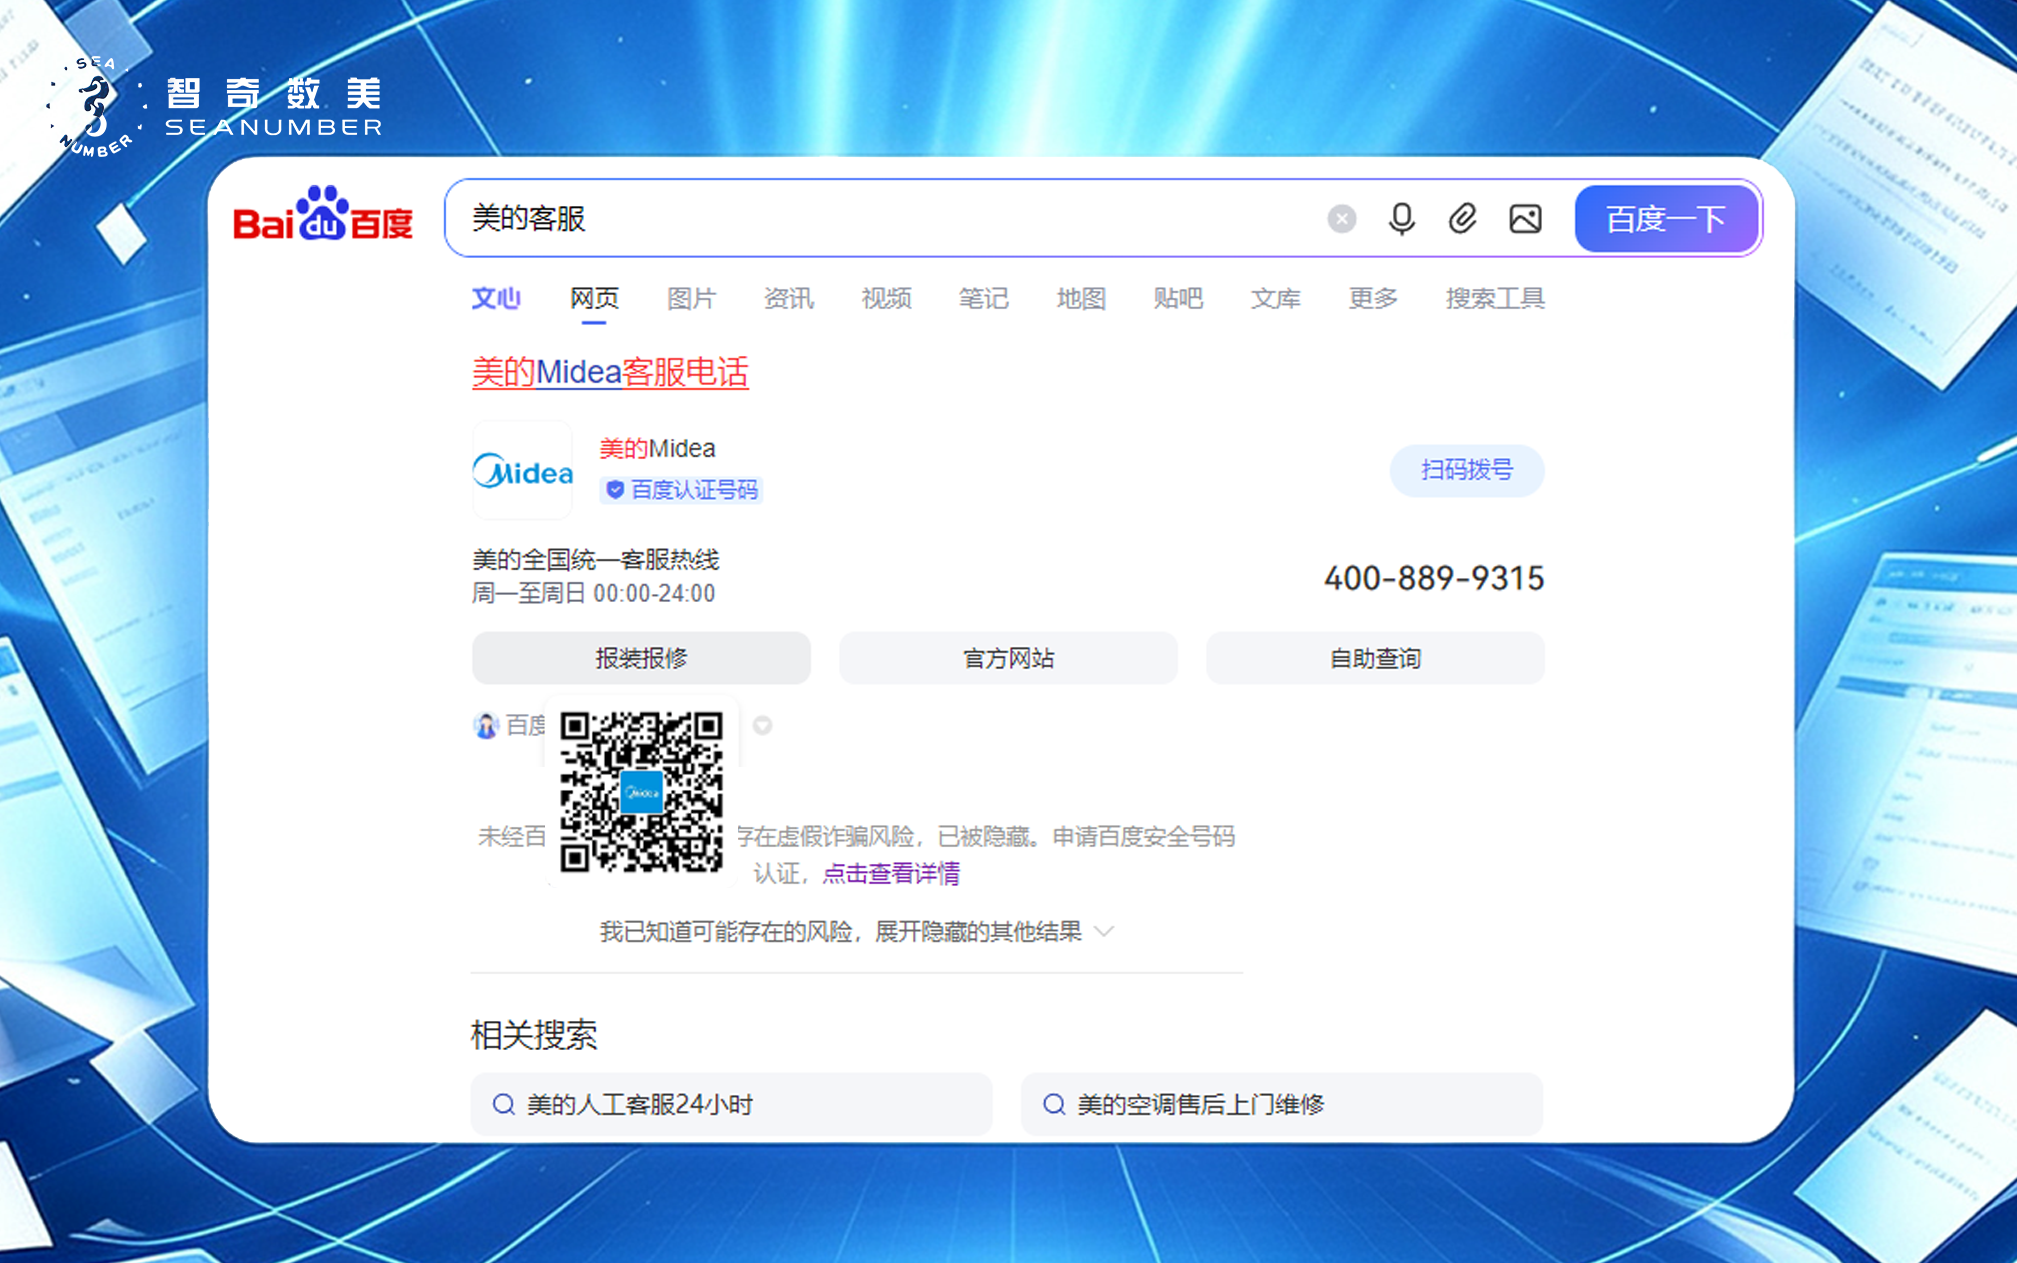Open the 文库 tab

pos(1275,298)
